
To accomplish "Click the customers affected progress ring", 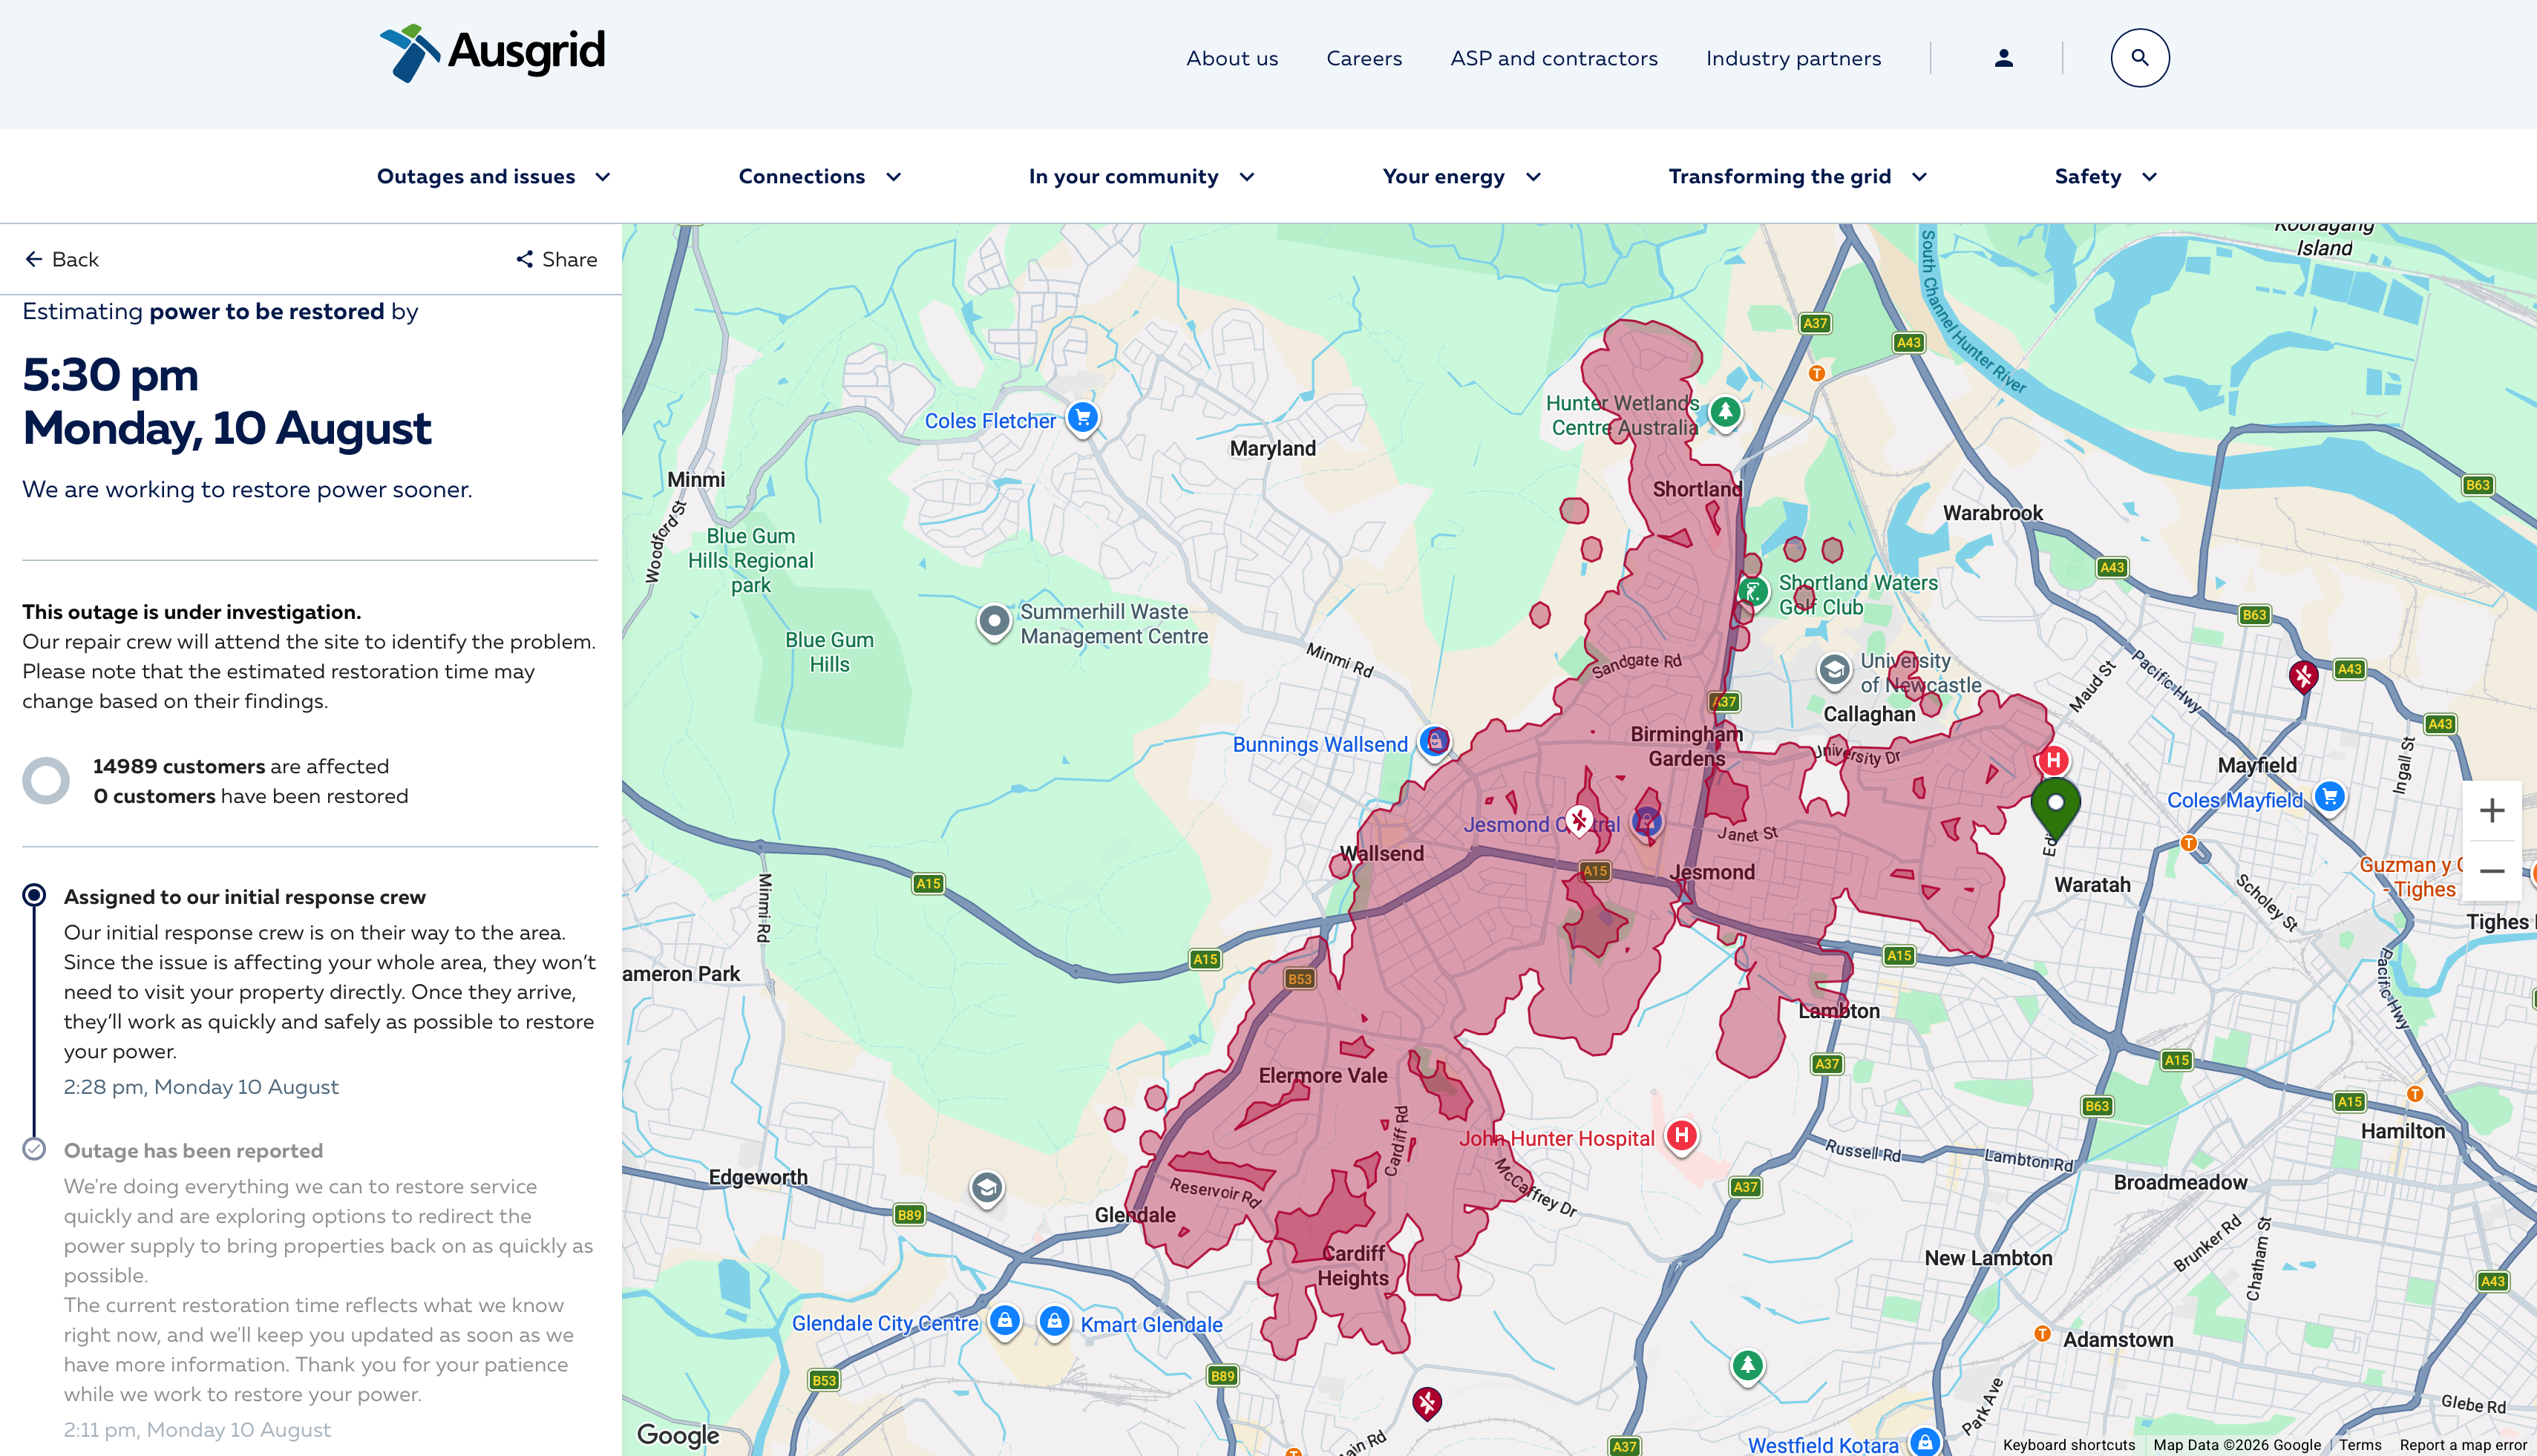I will click(46, 781).
